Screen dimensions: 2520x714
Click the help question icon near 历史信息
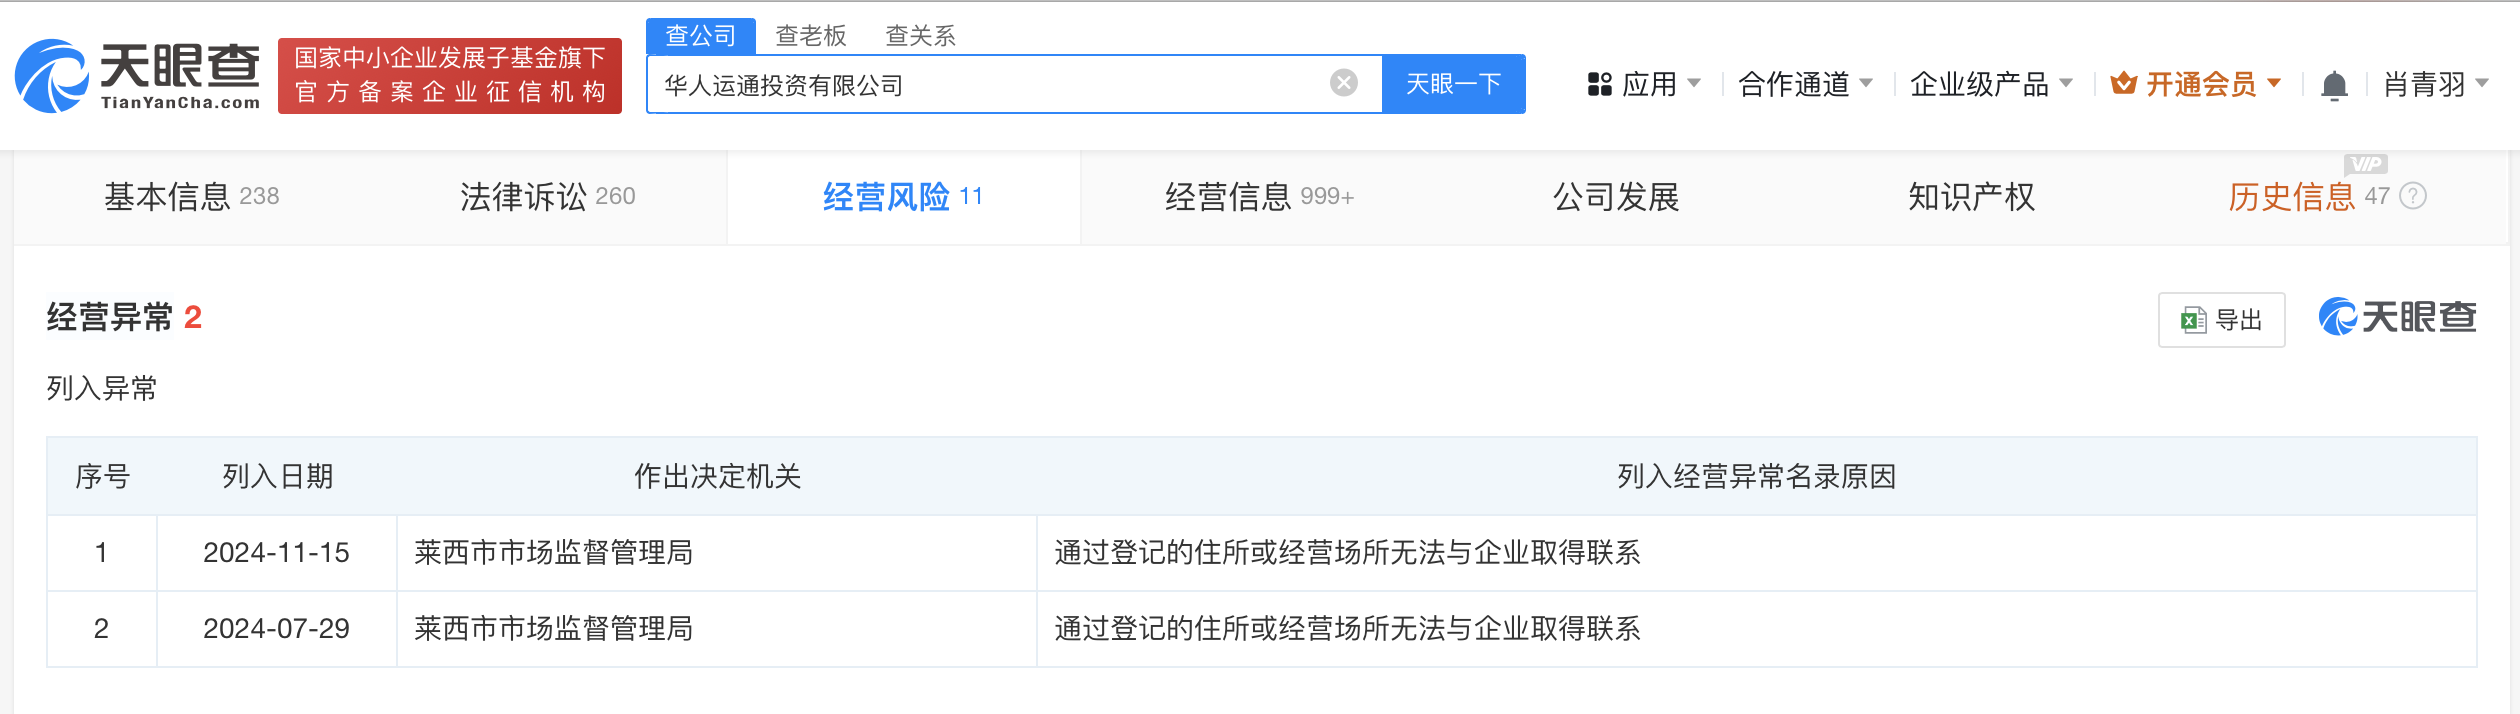[x=2413, y=196]
